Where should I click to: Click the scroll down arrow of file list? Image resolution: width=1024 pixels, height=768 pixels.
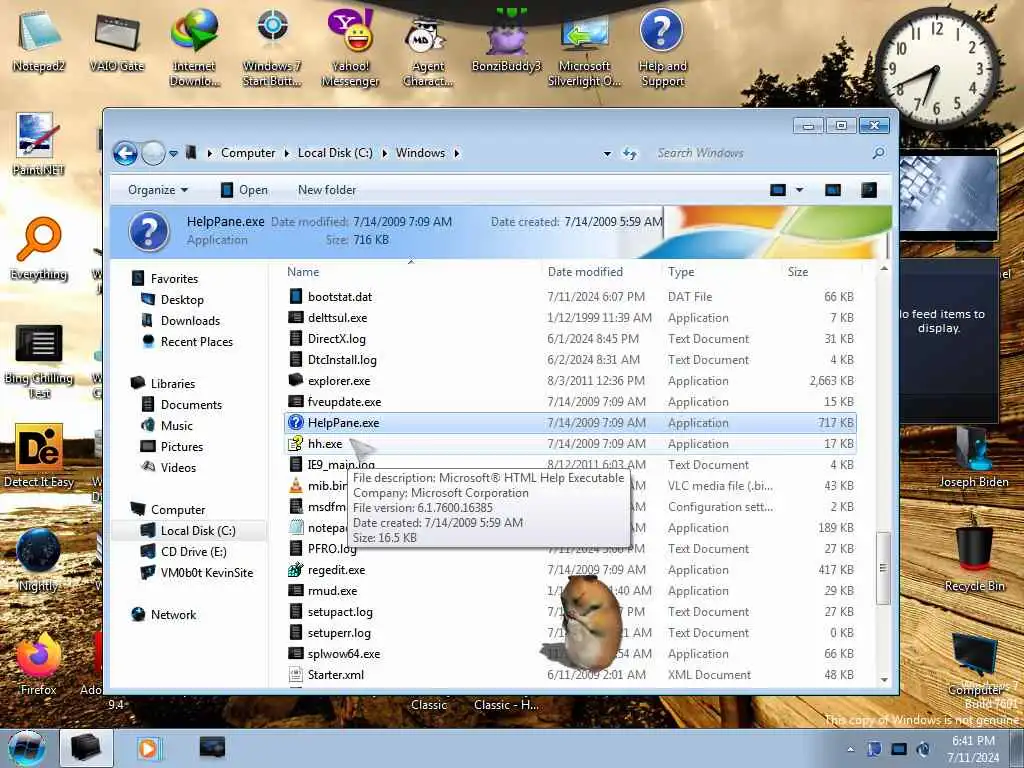tap(884, 679)
